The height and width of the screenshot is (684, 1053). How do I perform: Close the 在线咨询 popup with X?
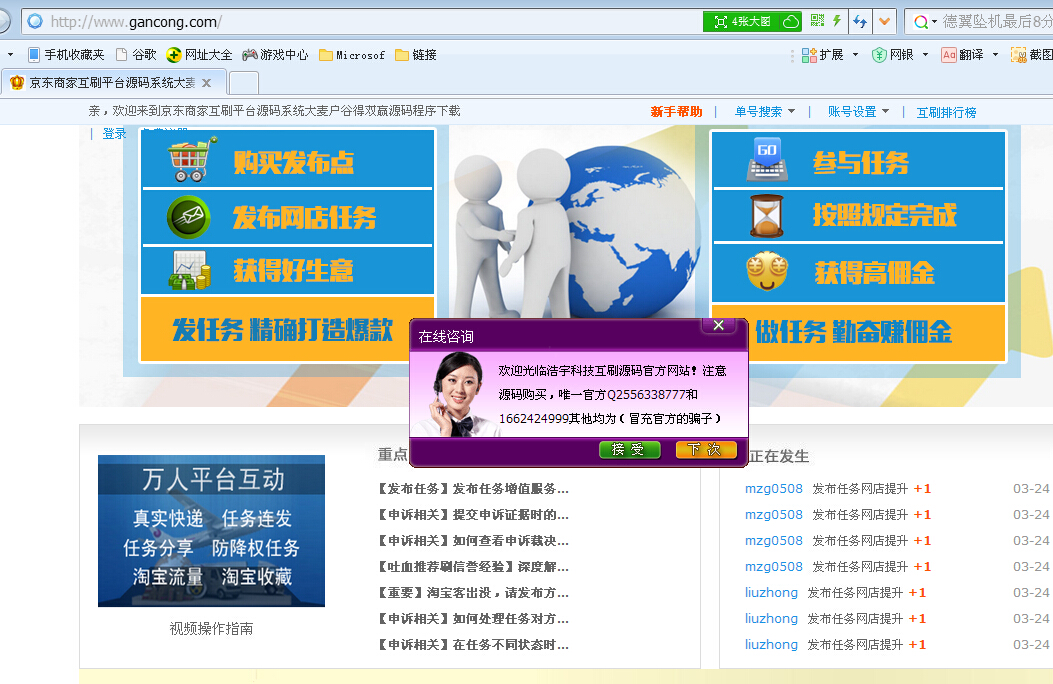(718, 325)
